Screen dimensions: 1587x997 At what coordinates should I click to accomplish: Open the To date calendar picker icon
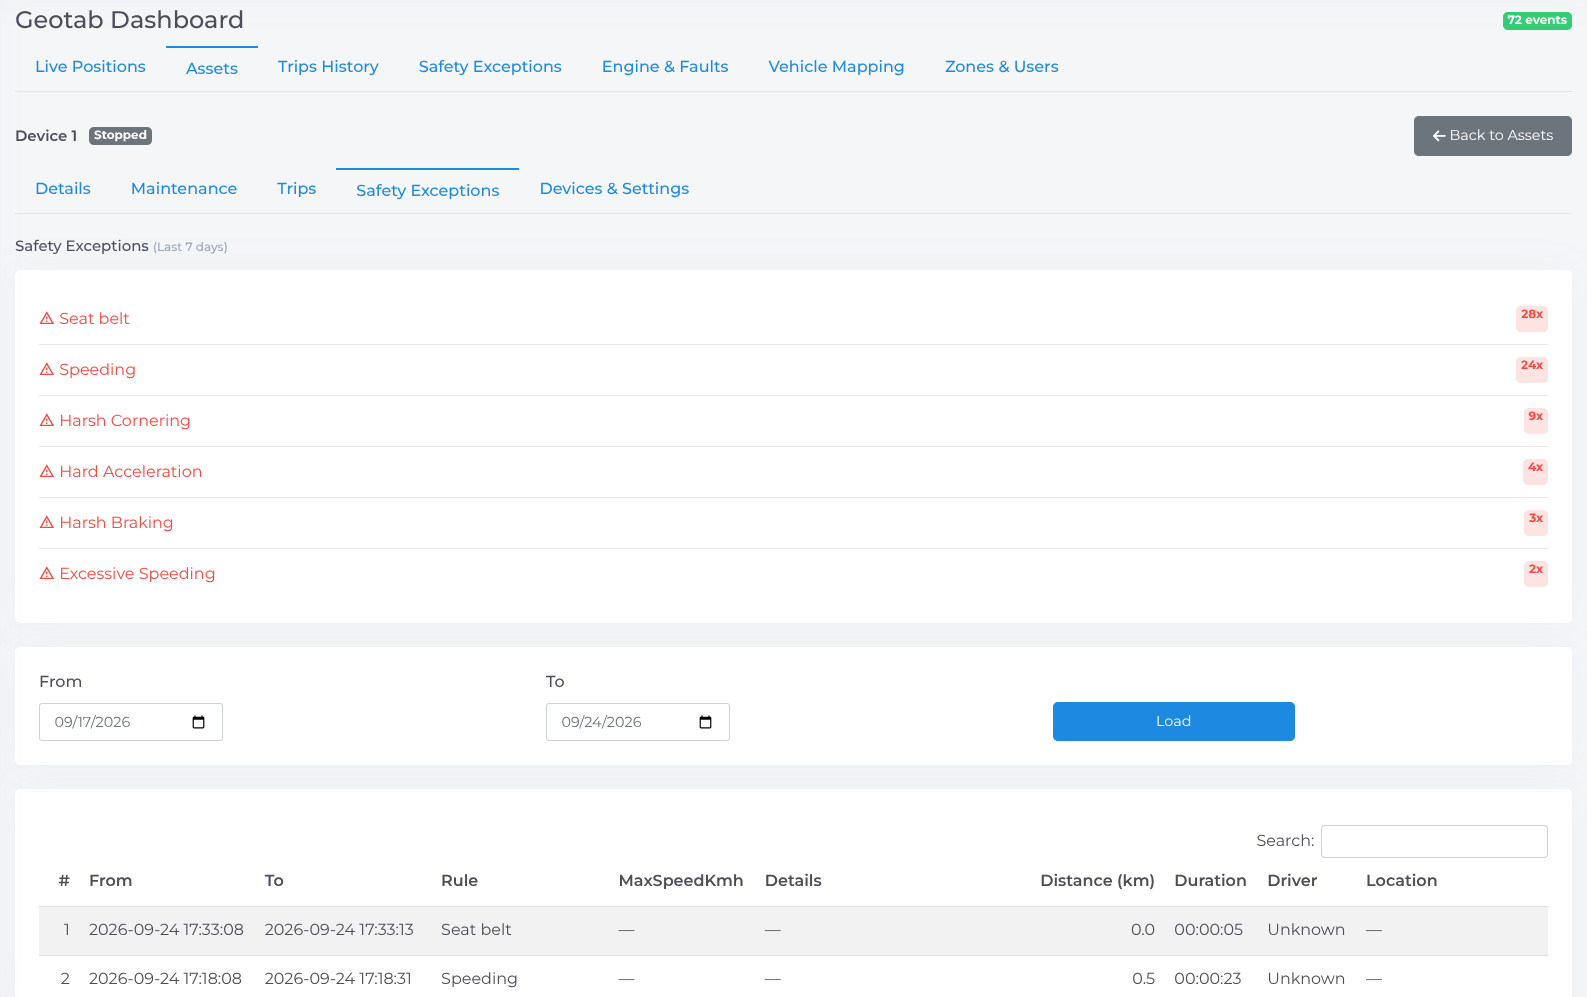(x=705, y=722)
